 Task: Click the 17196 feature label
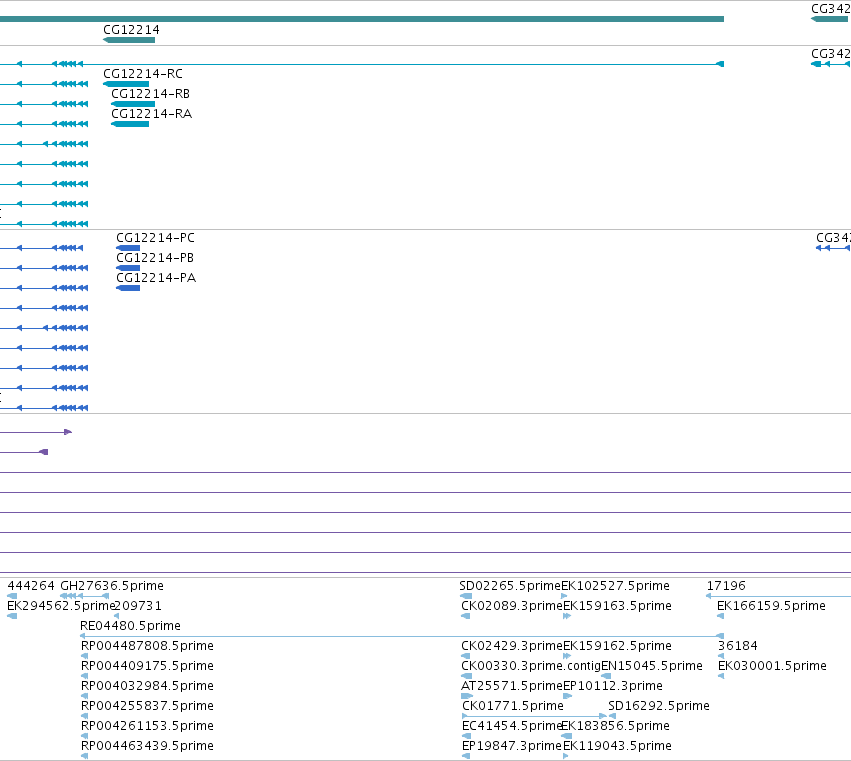coord(726,586)
